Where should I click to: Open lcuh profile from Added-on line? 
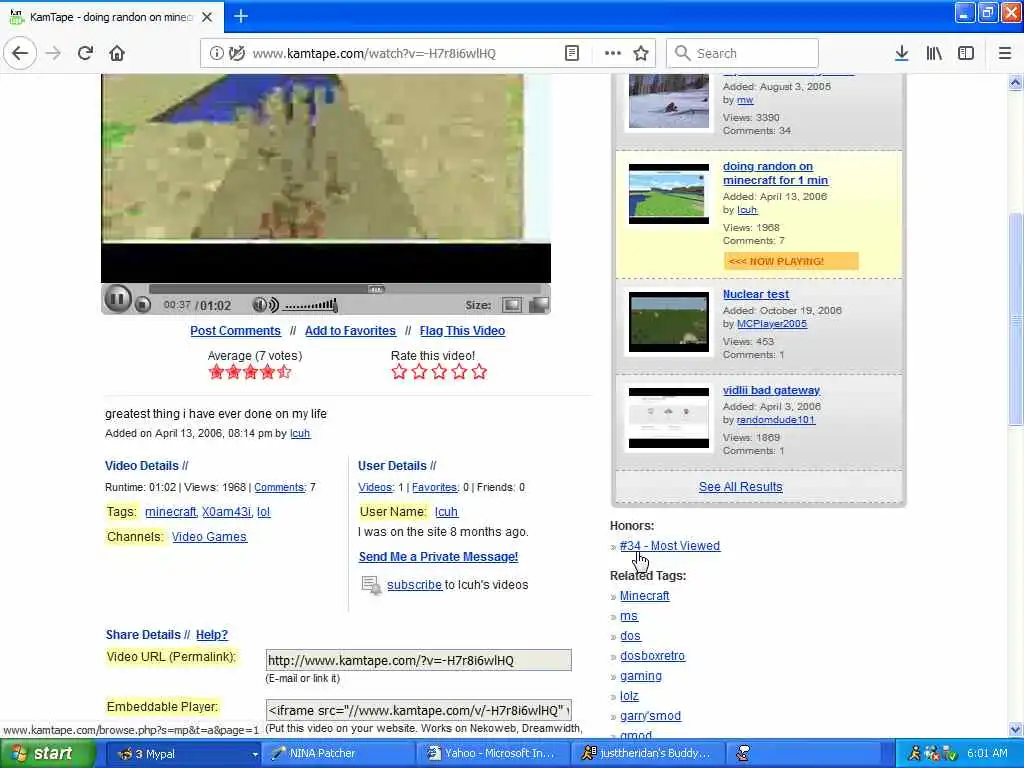(300, 434)
